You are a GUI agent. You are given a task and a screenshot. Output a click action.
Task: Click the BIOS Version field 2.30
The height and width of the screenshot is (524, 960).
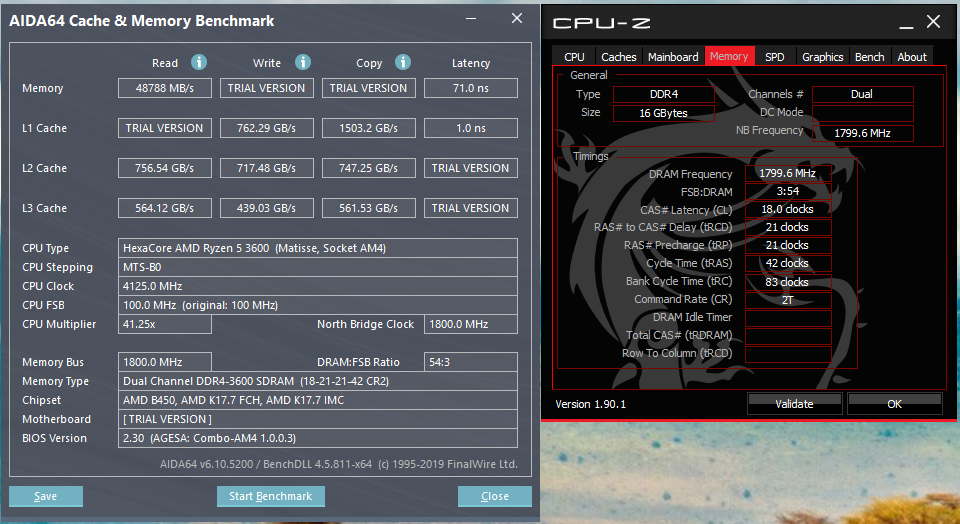(x=318, y=438)
